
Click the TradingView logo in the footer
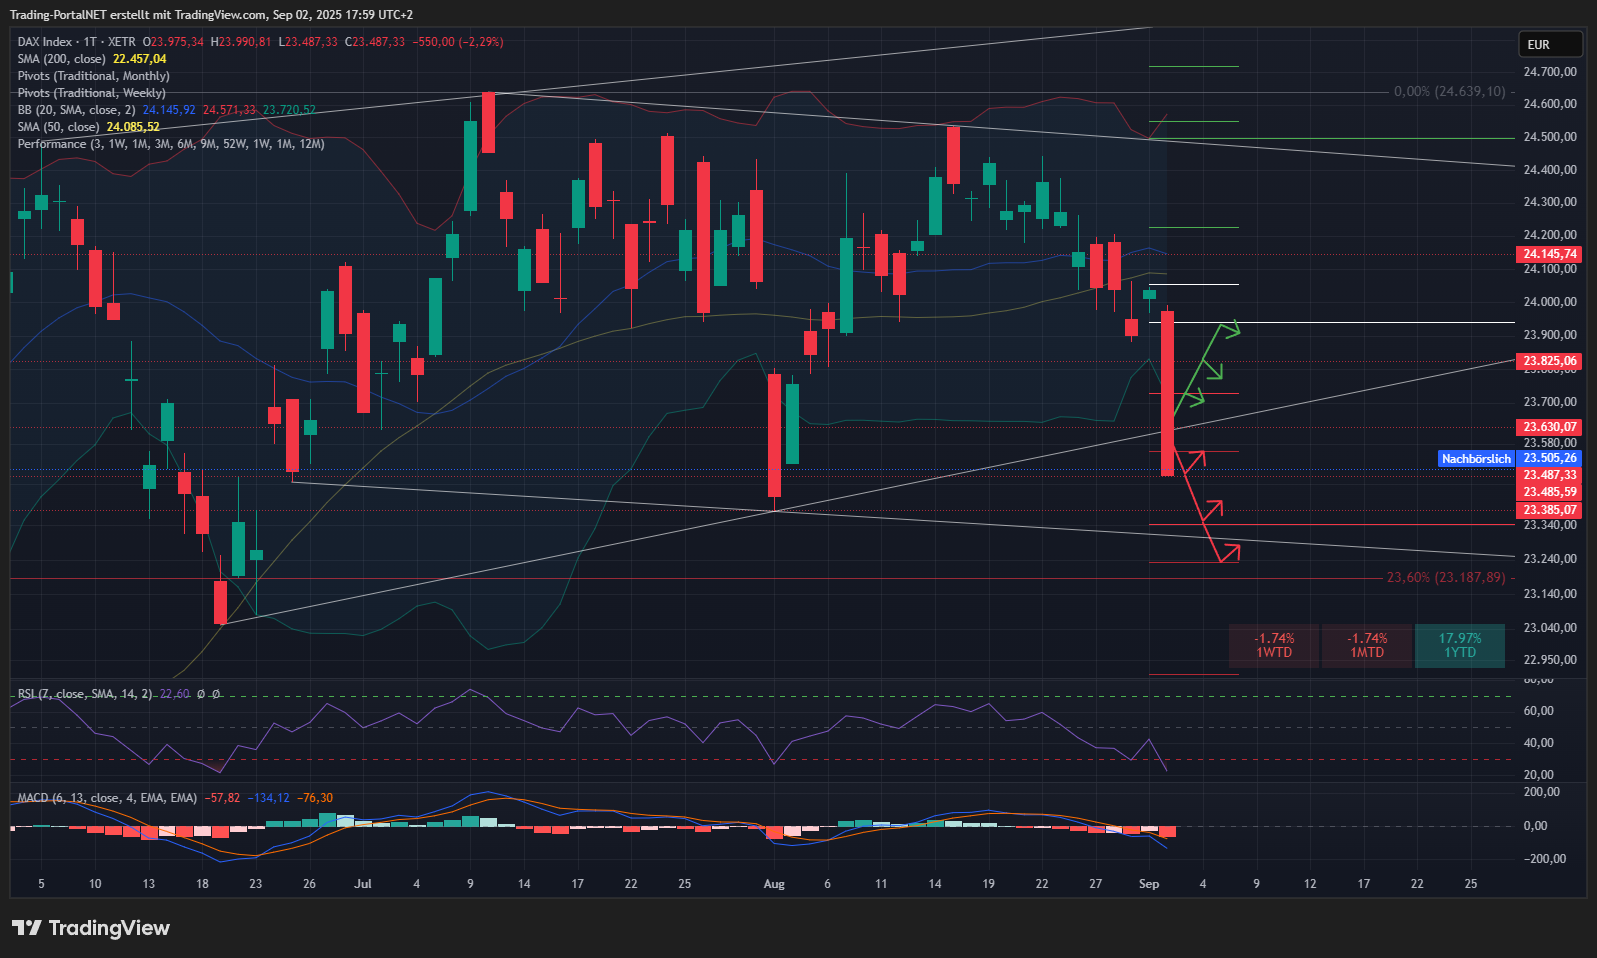(x=91, y=928)
